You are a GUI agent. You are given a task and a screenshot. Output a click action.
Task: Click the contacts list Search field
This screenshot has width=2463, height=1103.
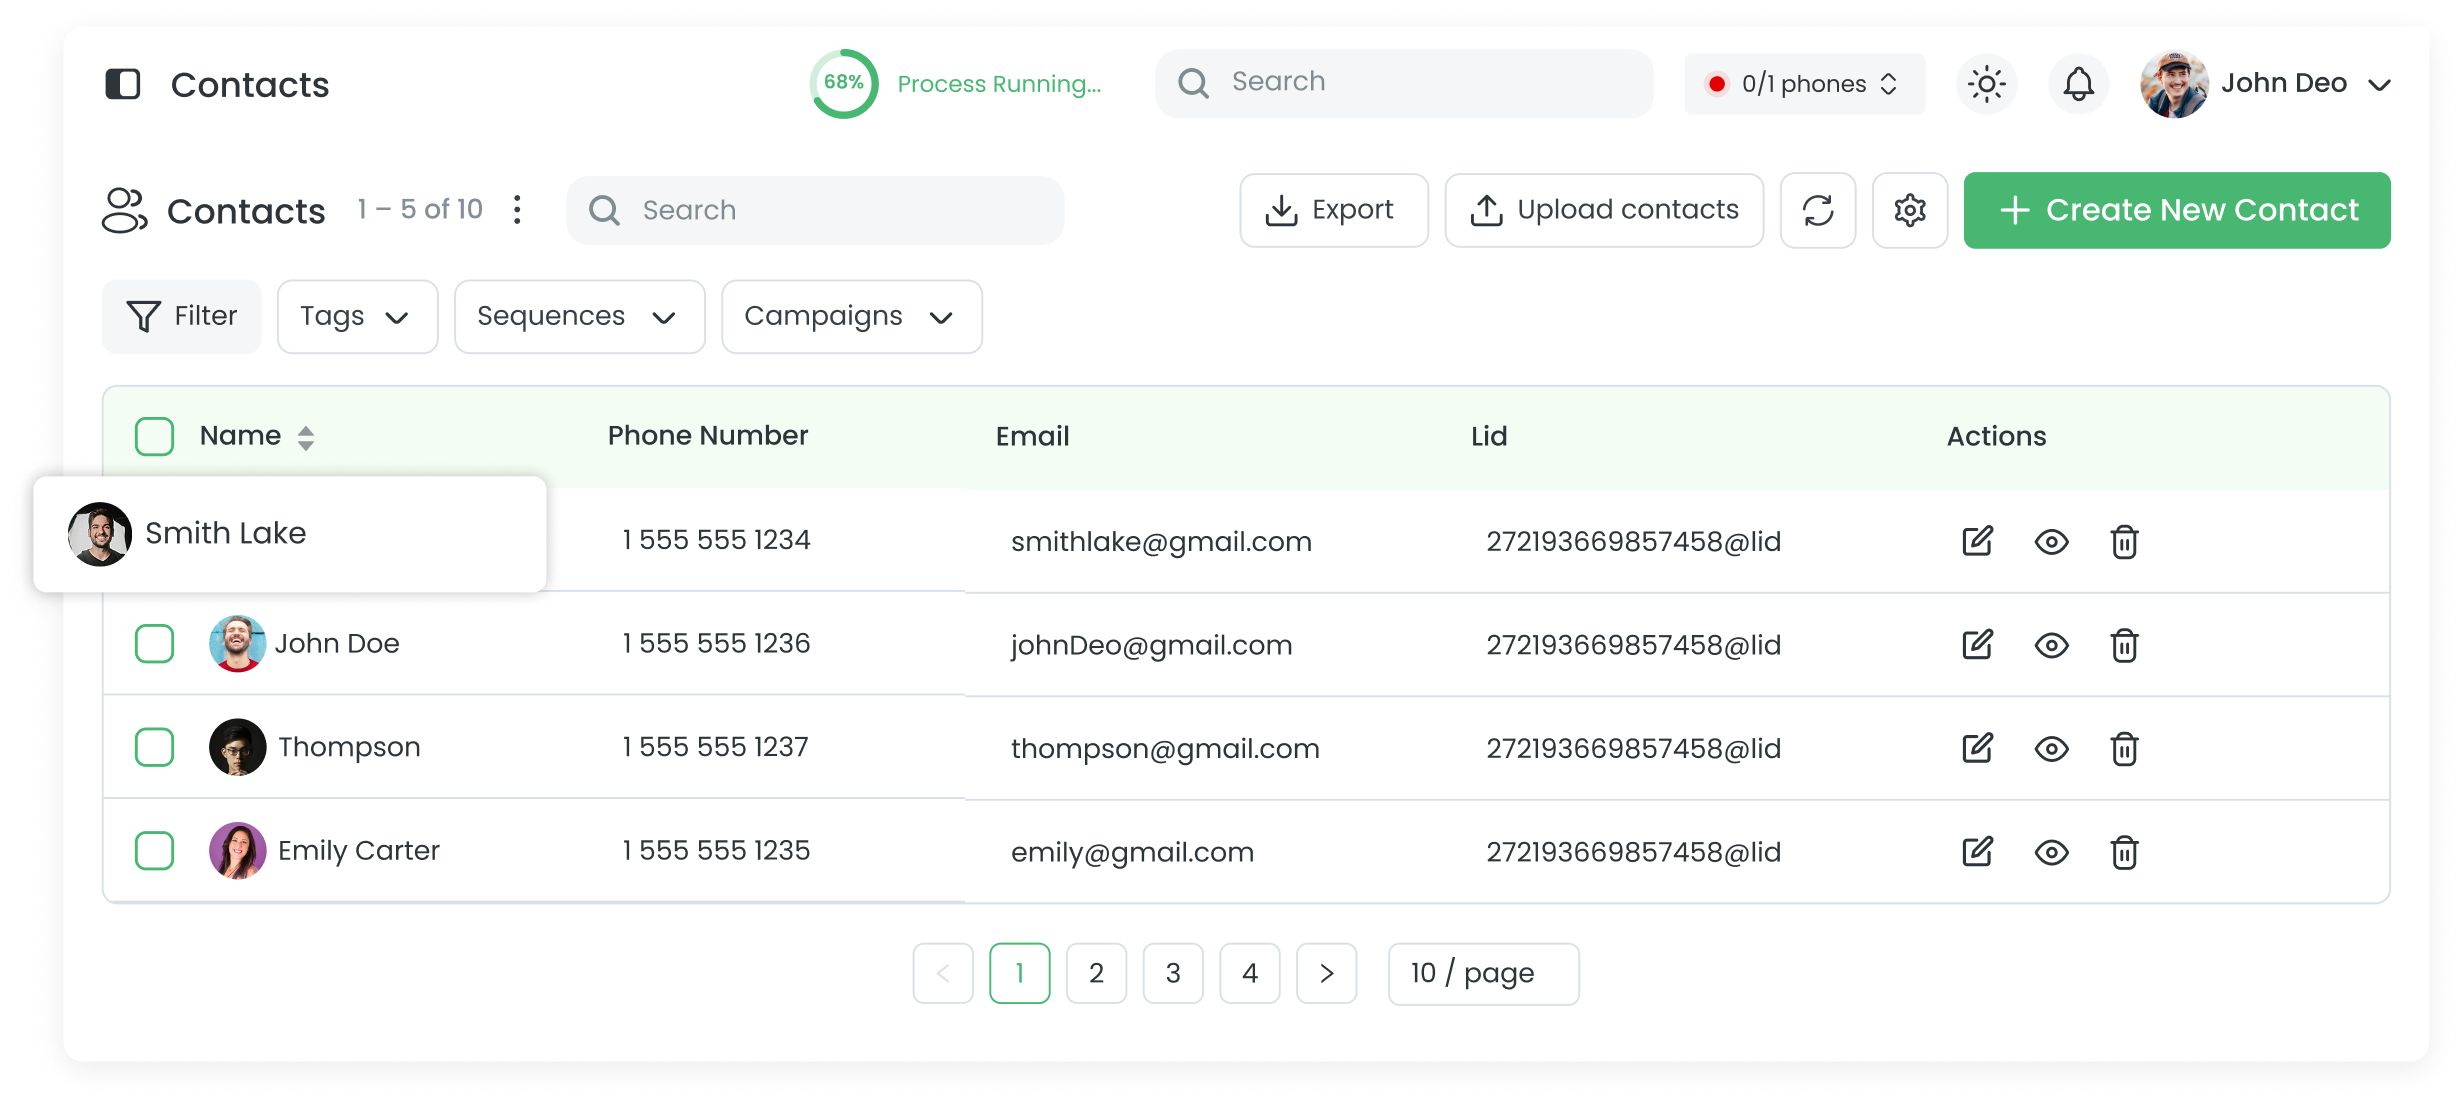[x=815, y=210]
